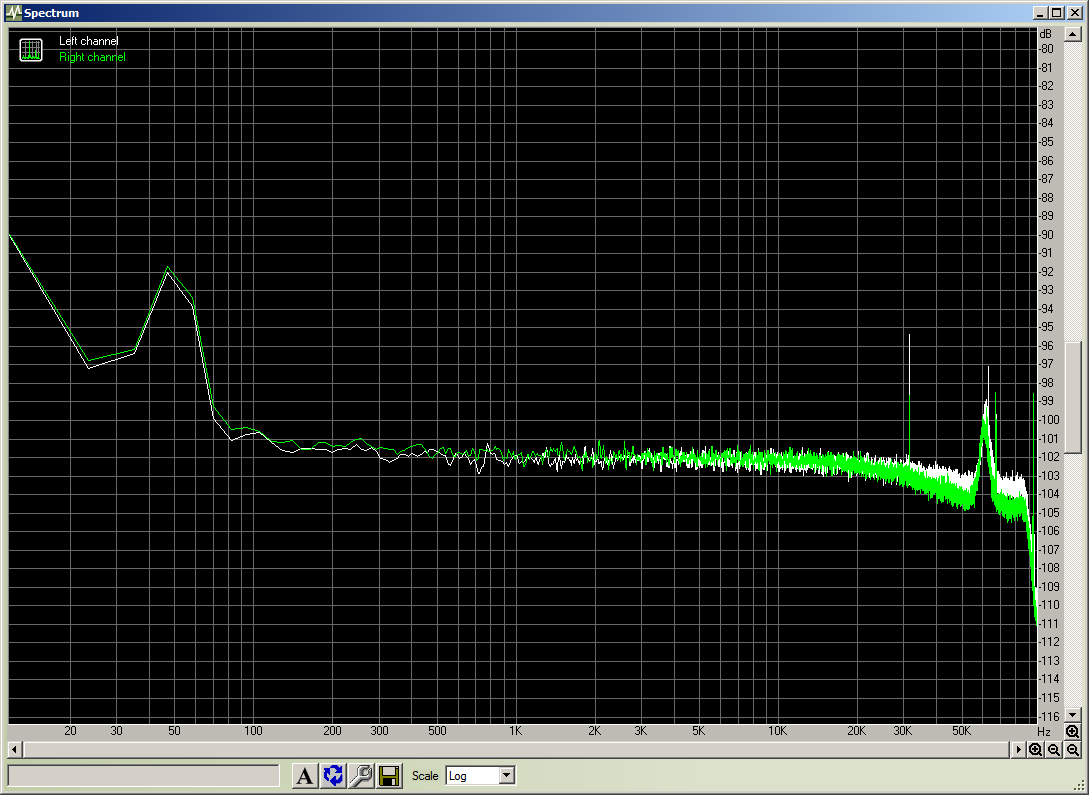Click the vertical scrollbar thumb on the dB axis
Image resolution: width=1089 pixels, height=795 pixels.
tap(1072, 396)
